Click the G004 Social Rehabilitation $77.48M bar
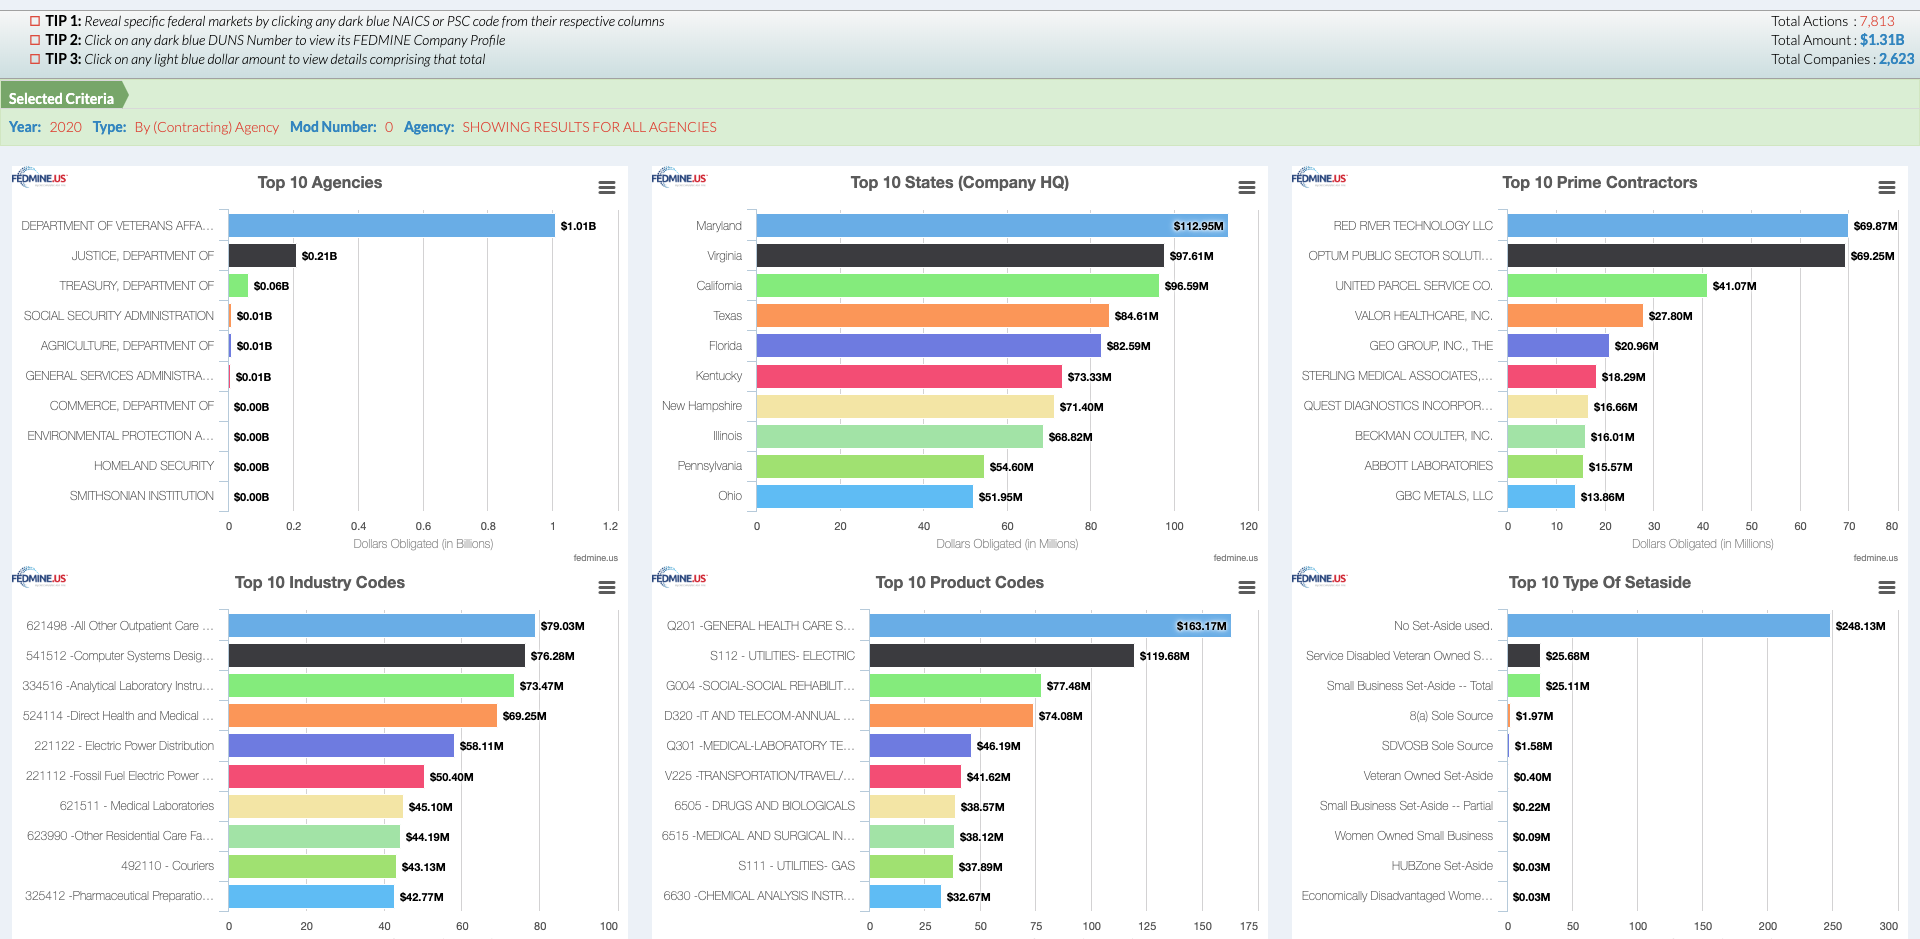 pyautogui.click(x=955, y=686)
